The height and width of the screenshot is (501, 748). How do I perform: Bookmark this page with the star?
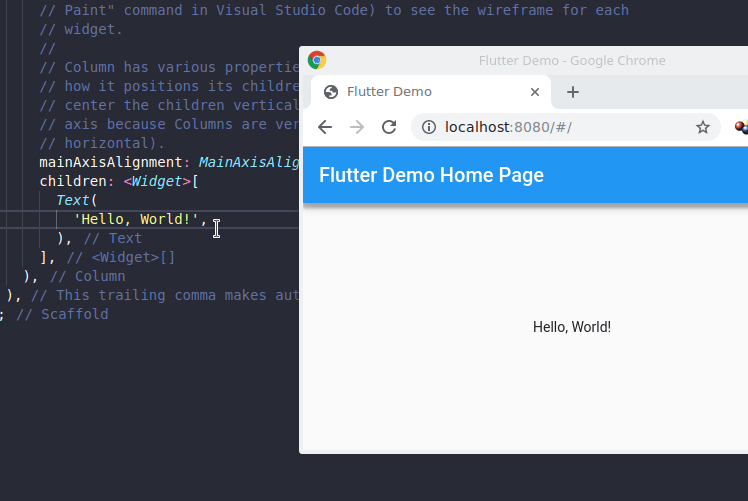[x=703, y=127]
